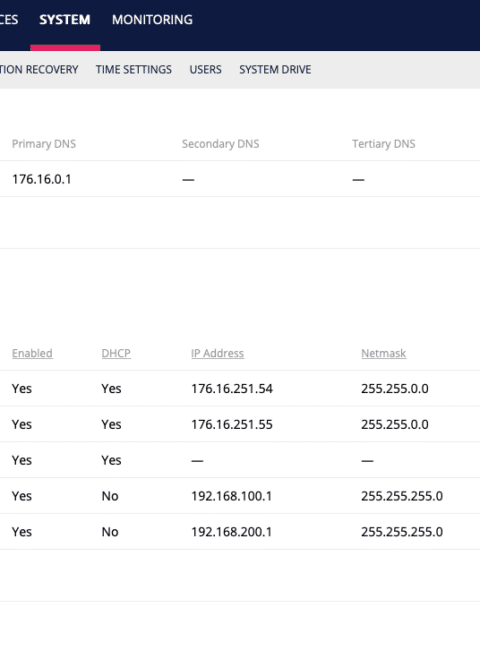Select the row with IP 176.16.251.55
The height and width of the screenshot is (650, 480).
click(x=240, y=424)
